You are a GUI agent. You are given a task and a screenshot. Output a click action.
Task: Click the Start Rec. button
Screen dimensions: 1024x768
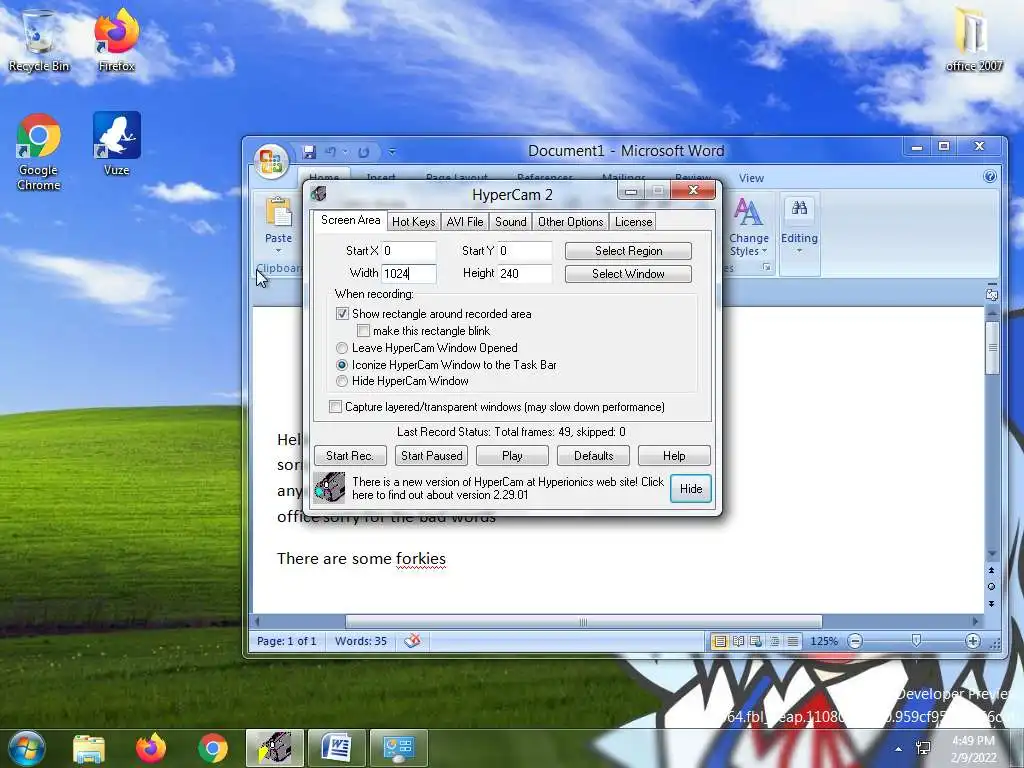pos(350,456)
